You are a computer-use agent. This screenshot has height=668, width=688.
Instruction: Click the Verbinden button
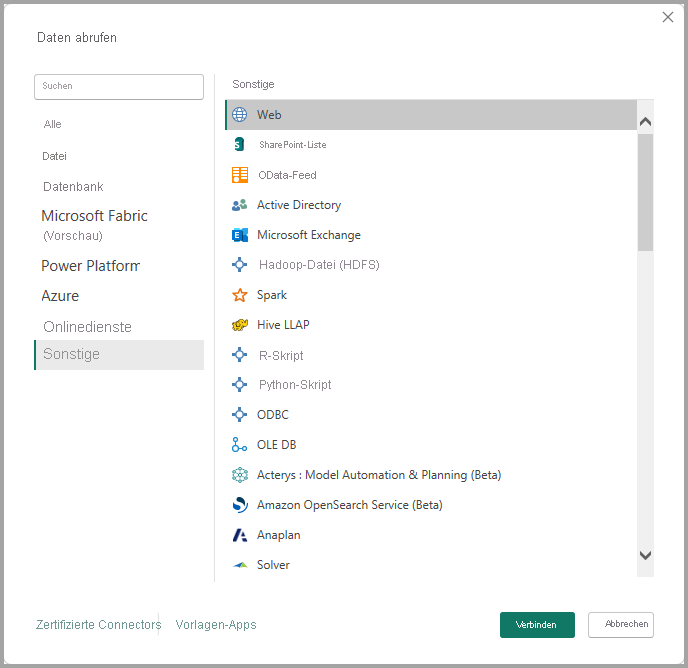(537, 625)
